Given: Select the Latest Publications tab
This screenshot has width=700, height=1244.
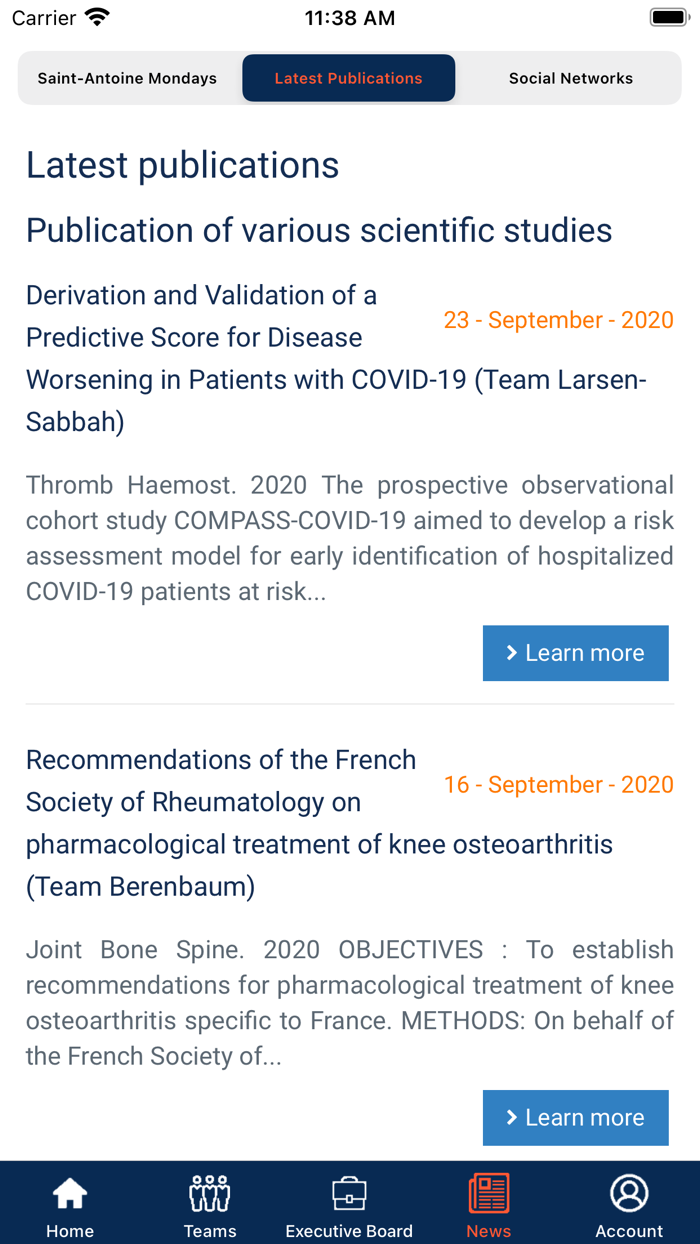Looking at the screenshot, I should tap(348, 78).
